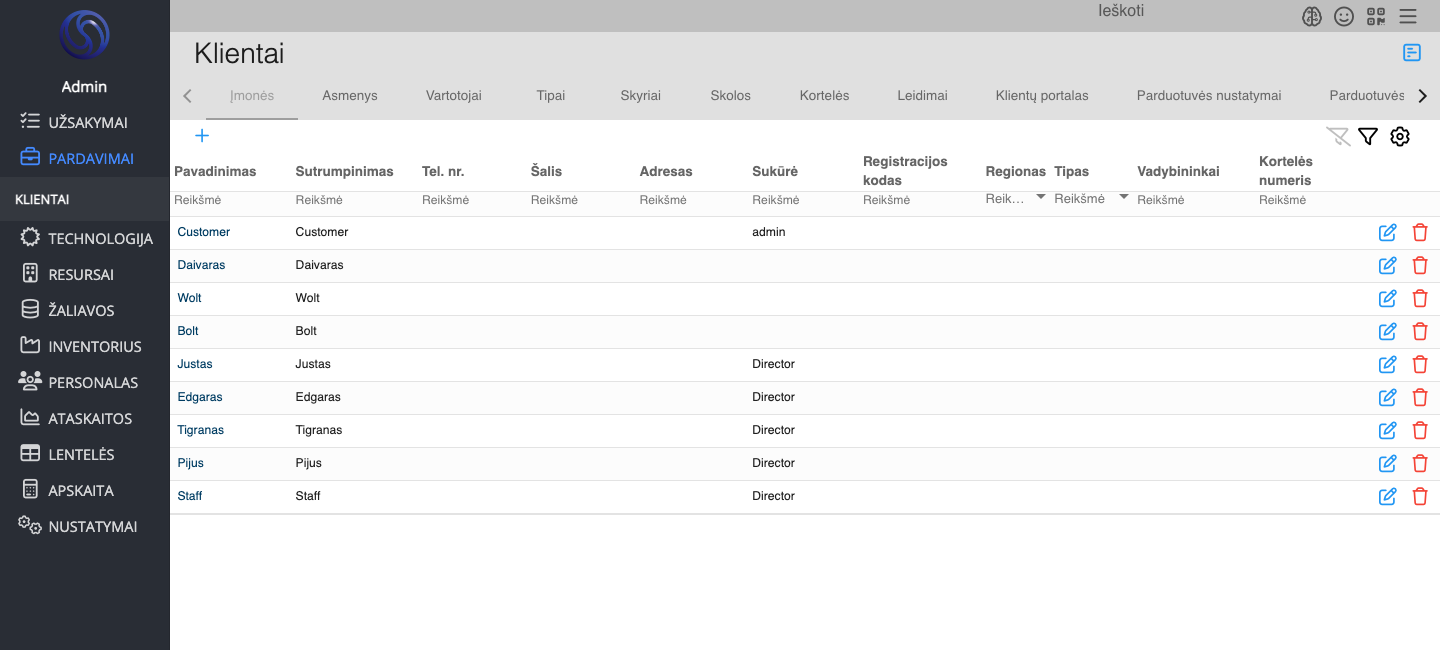
Task: Open the table settings gear icon
Action: tap(1400, 137)
